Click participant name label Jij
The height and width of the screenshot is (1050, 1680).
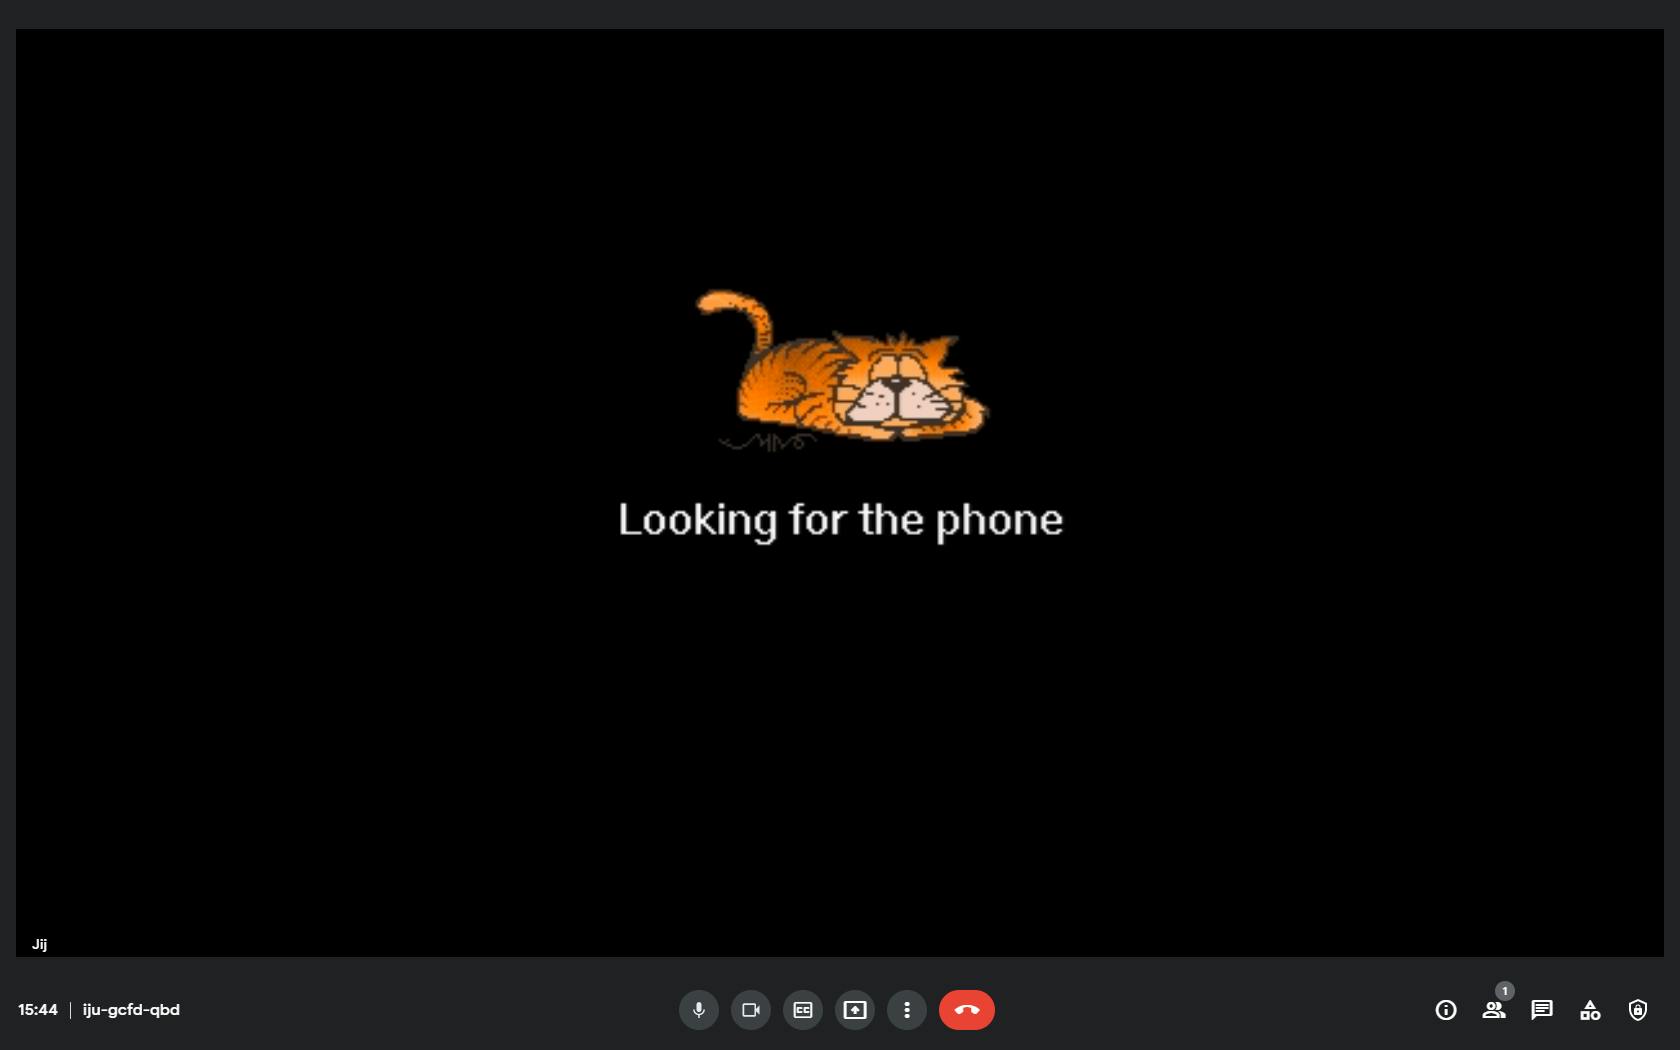(x=39, y=944)
